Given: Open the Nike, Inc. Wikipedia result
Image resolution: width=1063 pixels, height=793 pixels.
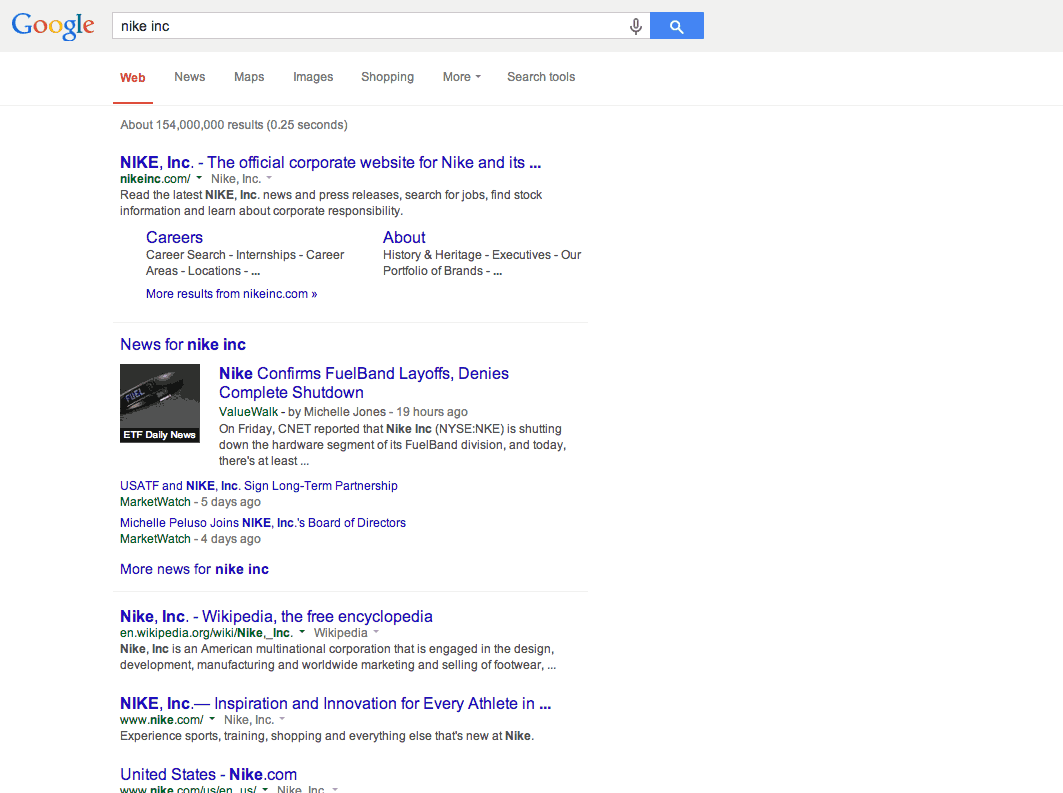Looking at the screenshot, I should coord(276,617).
